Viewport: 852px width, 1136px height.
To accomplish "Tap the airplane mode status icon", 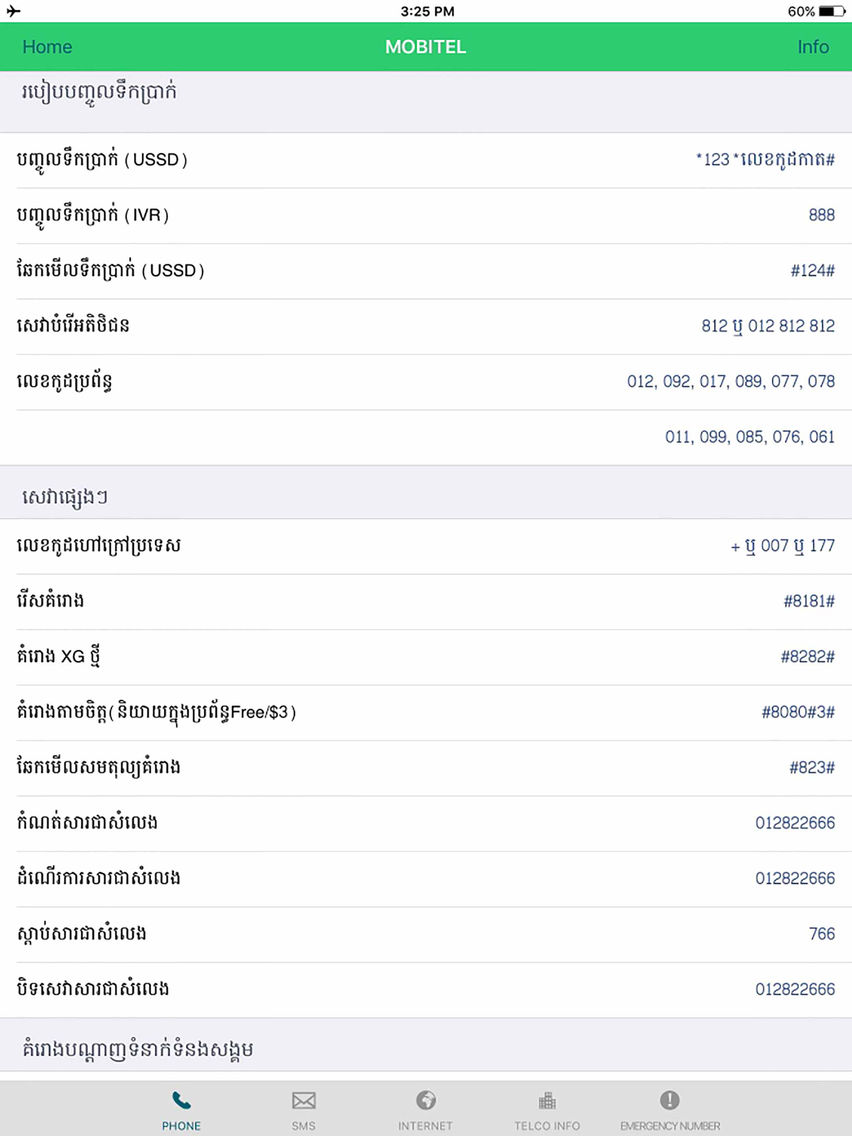I will 14,11.
